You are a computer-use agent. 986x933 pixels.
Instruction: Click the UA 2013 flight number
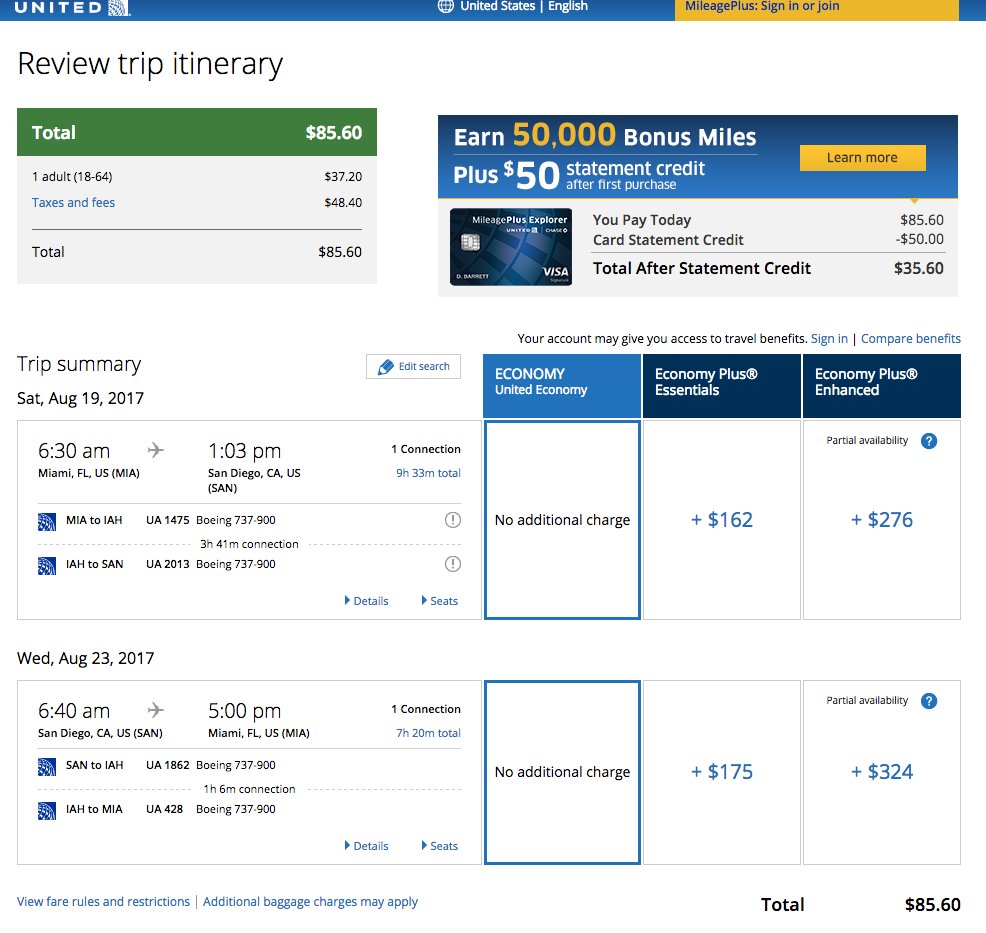167,564
